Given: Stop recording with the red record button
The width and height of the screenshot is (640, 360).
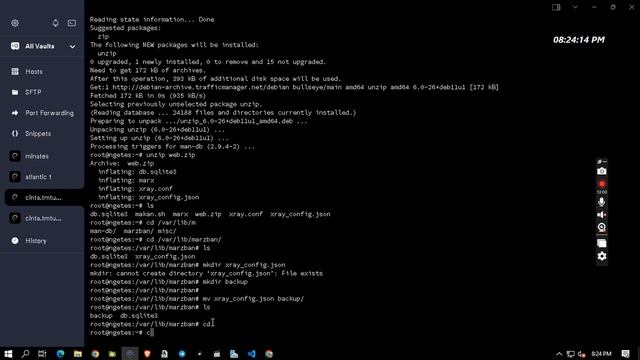Looking at the screenshot, I should (602, 184).
